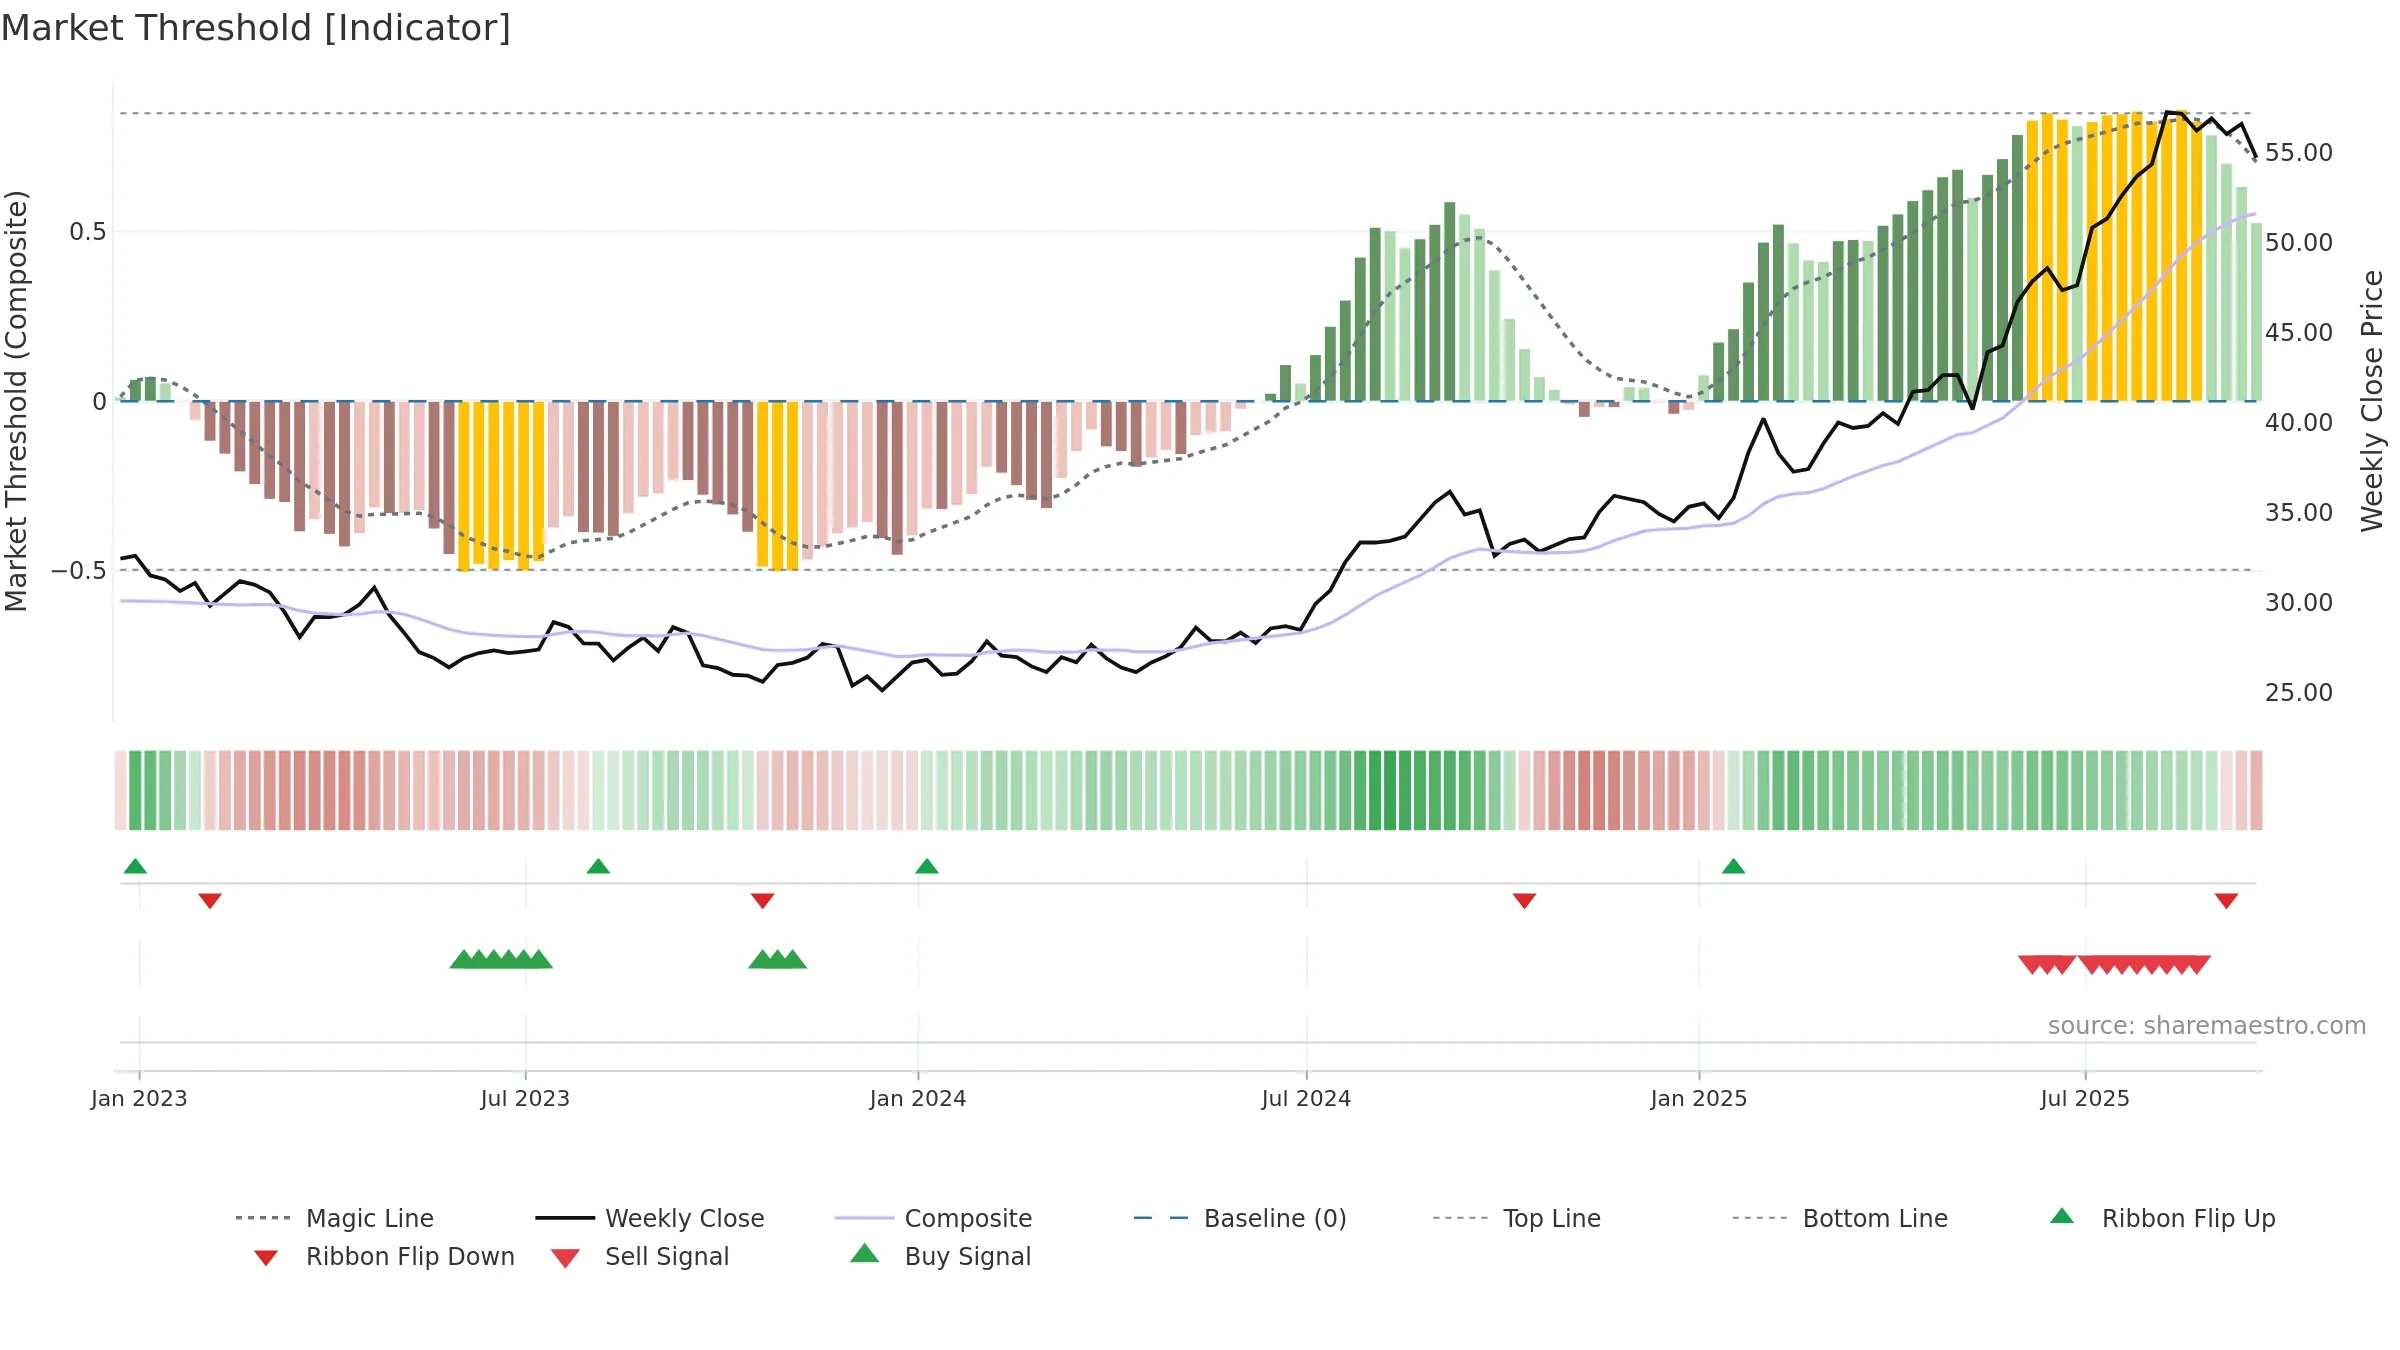Screen dimensions: 2400x1350
Task: Click the sell signal cluster before Jul 2025
Action: [x=2047, y=965]
